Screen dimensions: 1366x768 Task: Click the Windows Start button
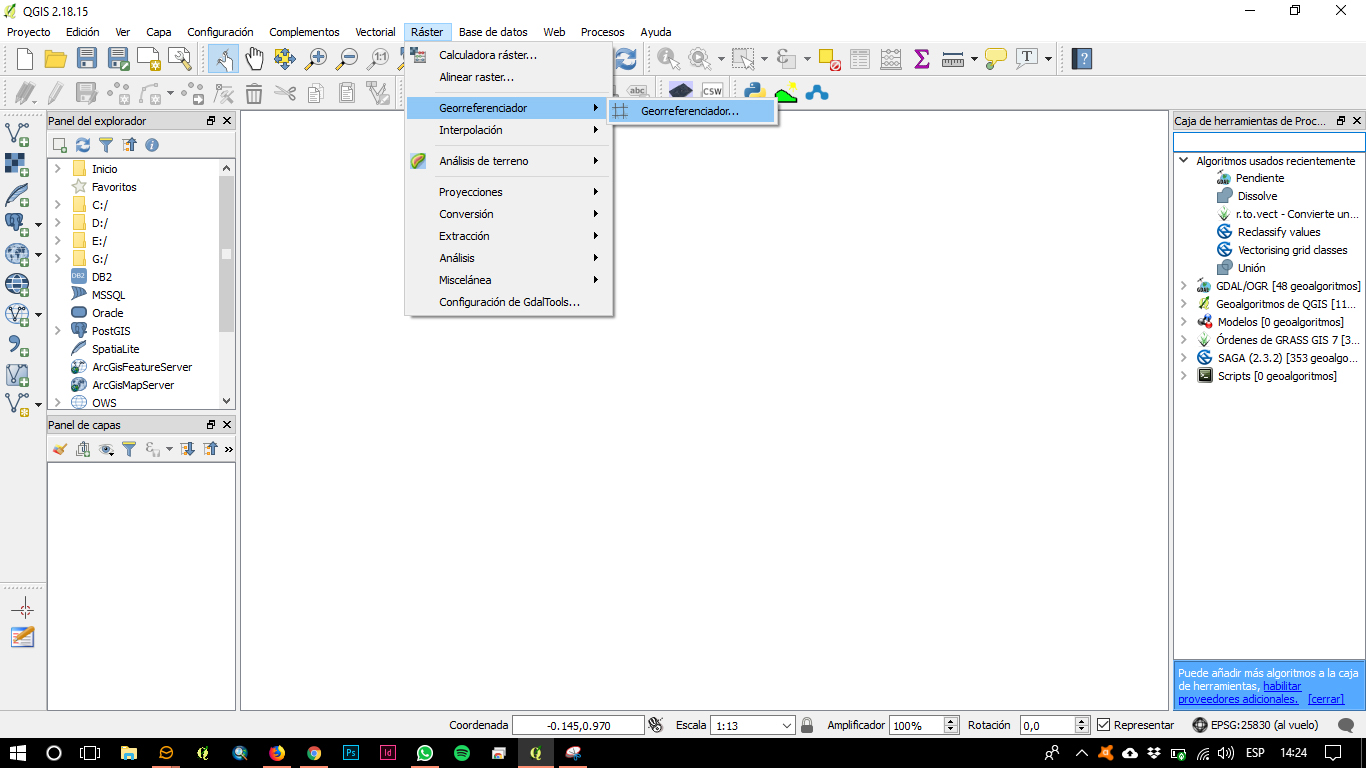click(x=17, y=753)
